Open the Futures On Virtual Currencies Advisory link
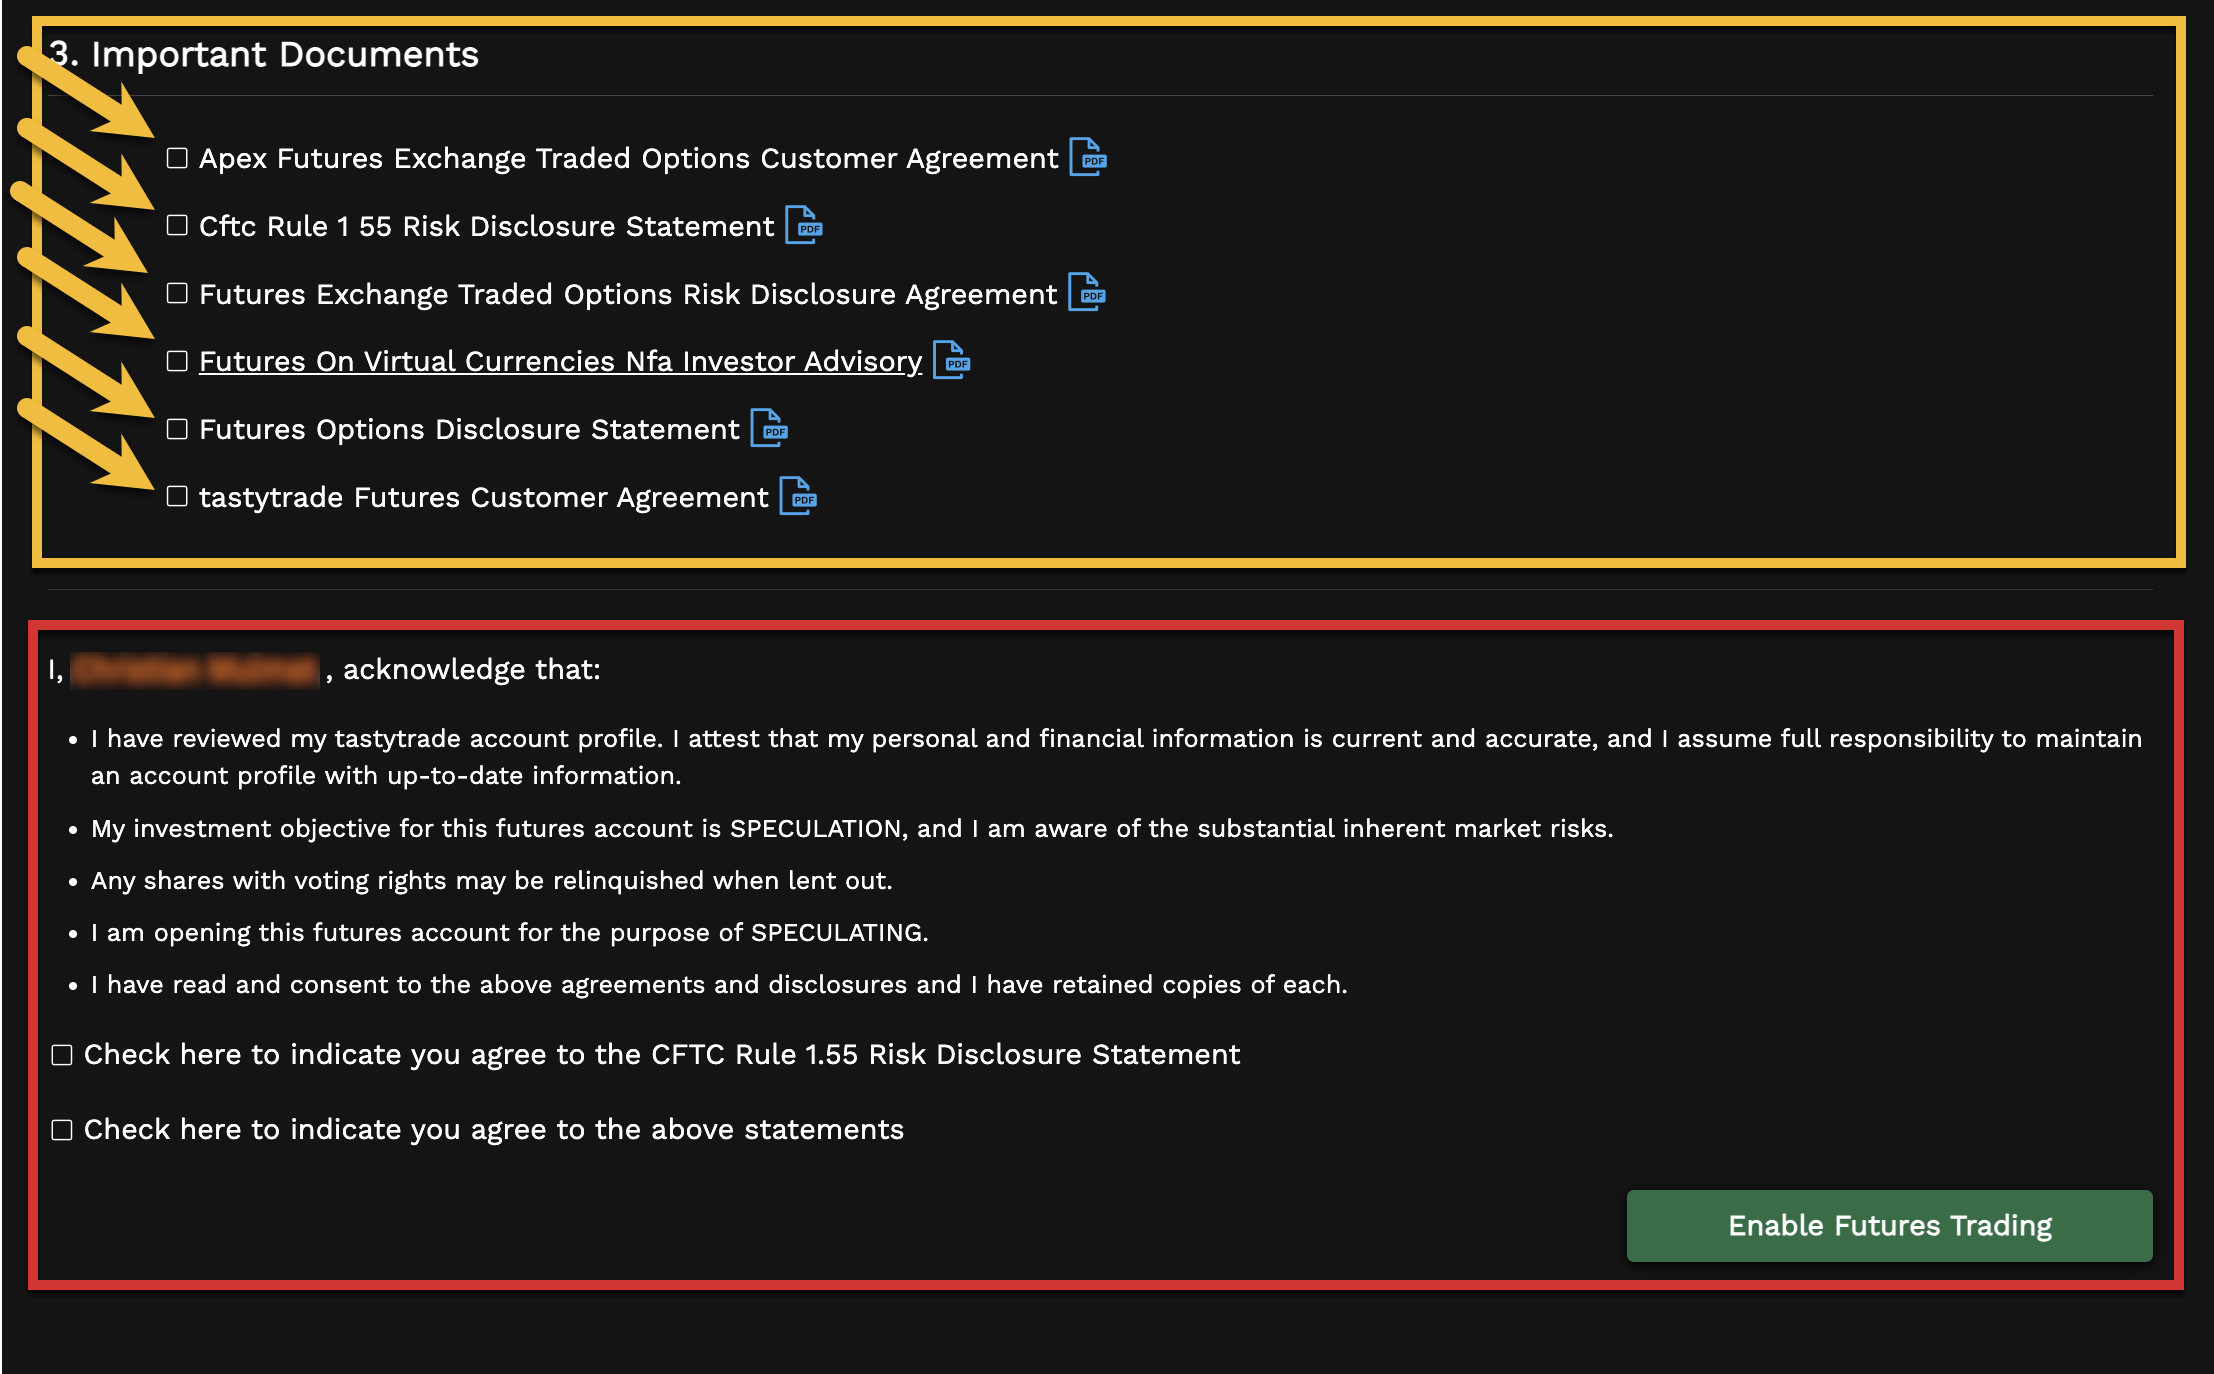 coord(560,362)
